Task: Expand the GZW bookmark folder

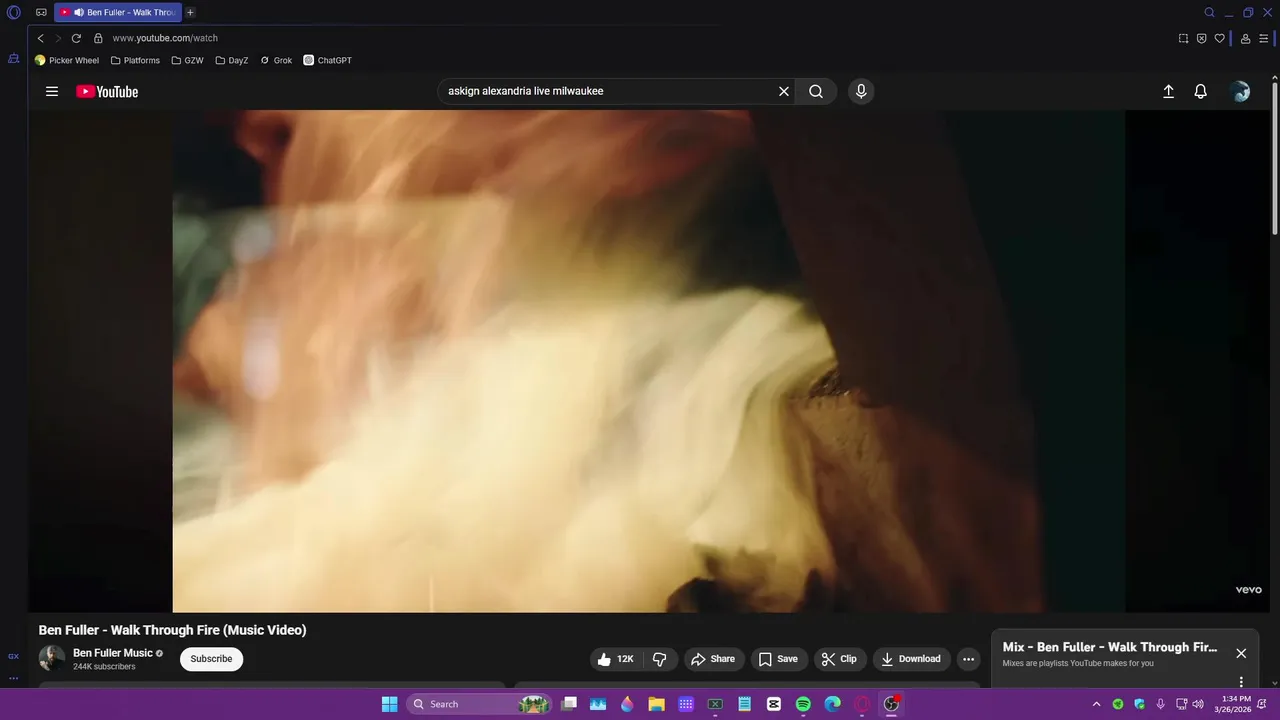Action: pyautogui.click(x=187, y=60)
